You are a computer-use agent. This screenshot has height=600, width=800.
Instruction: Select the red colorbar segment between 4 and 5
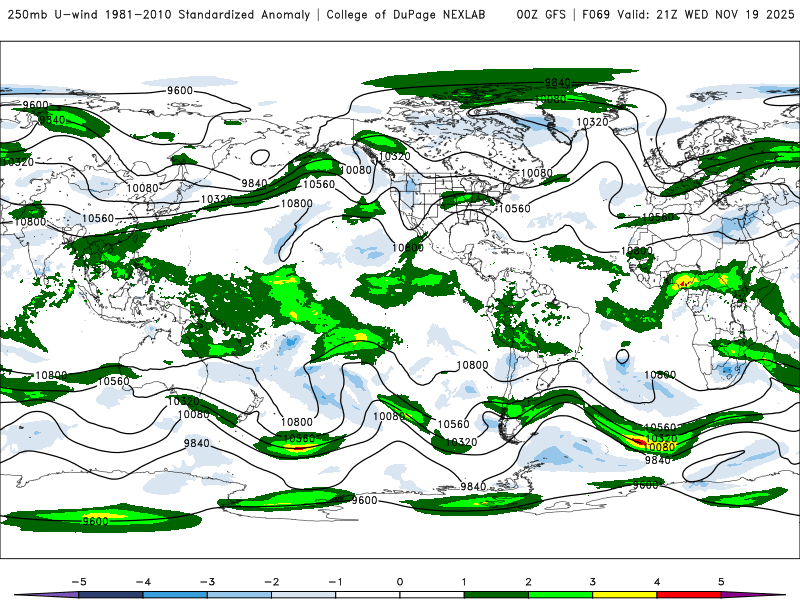point(689,595)
